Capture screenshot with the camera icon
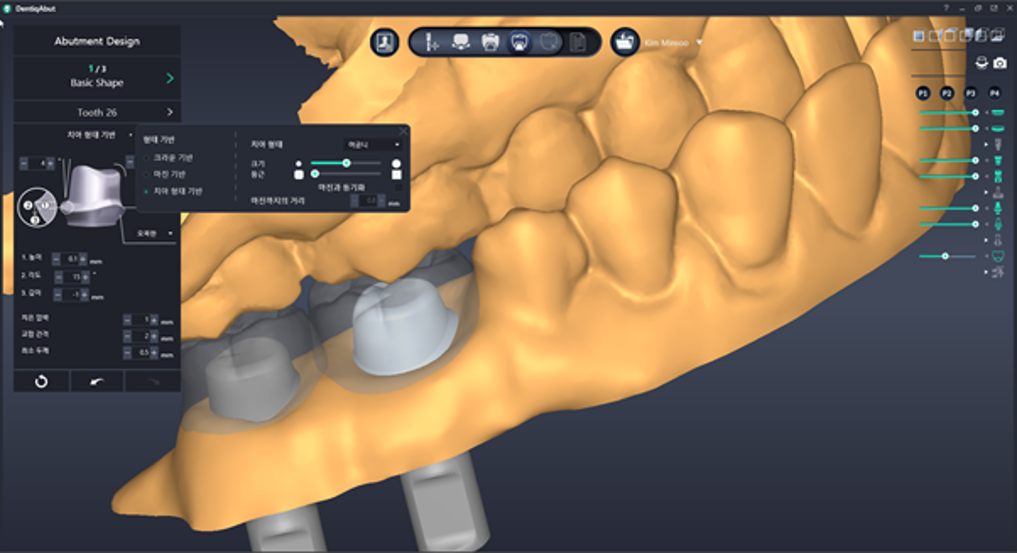 999,63
